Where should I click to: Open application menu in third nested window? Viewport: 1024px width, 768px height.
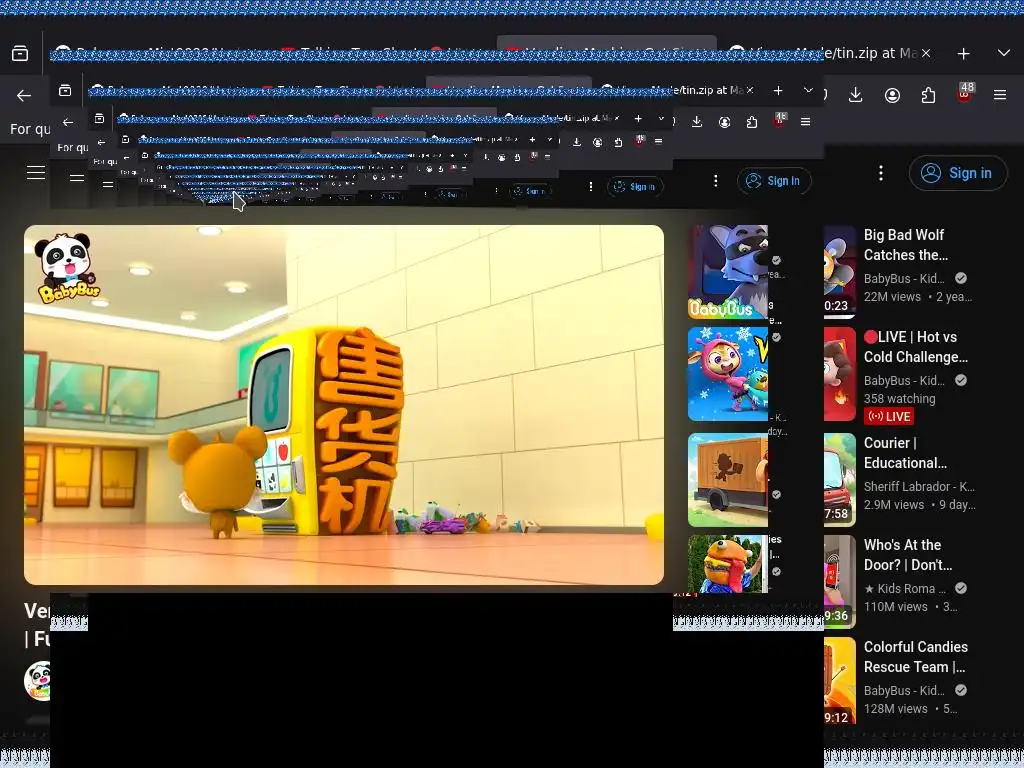pos(658,142)
